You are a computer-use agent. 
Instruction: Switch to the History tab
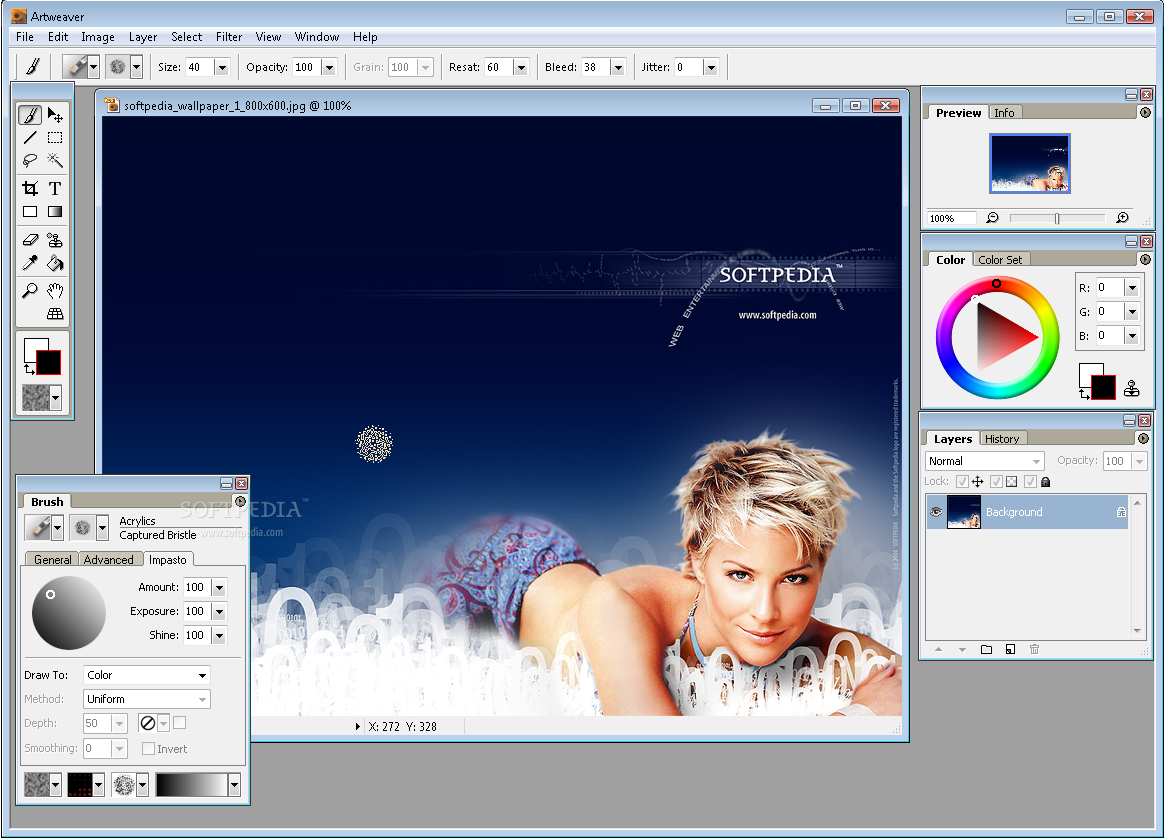pyautogui.click(x=1002, y=438)
